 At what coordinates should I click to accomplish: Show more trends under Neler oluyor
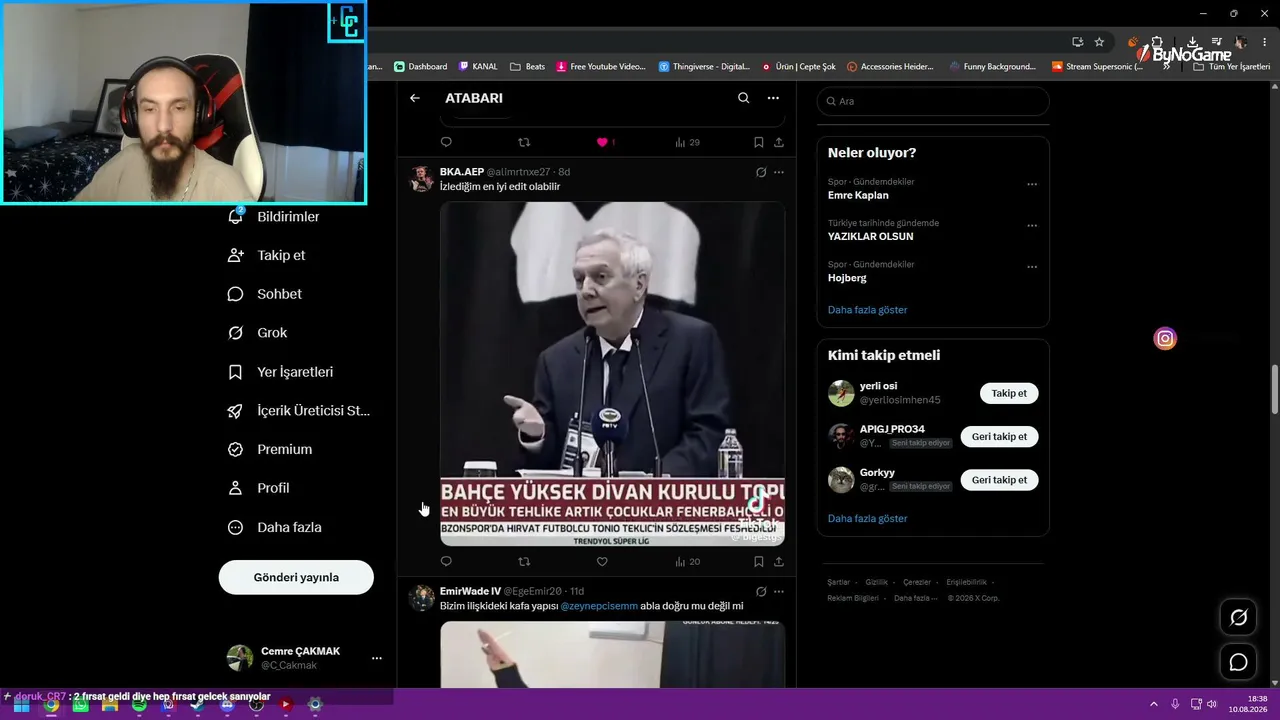tap(867, 310)
